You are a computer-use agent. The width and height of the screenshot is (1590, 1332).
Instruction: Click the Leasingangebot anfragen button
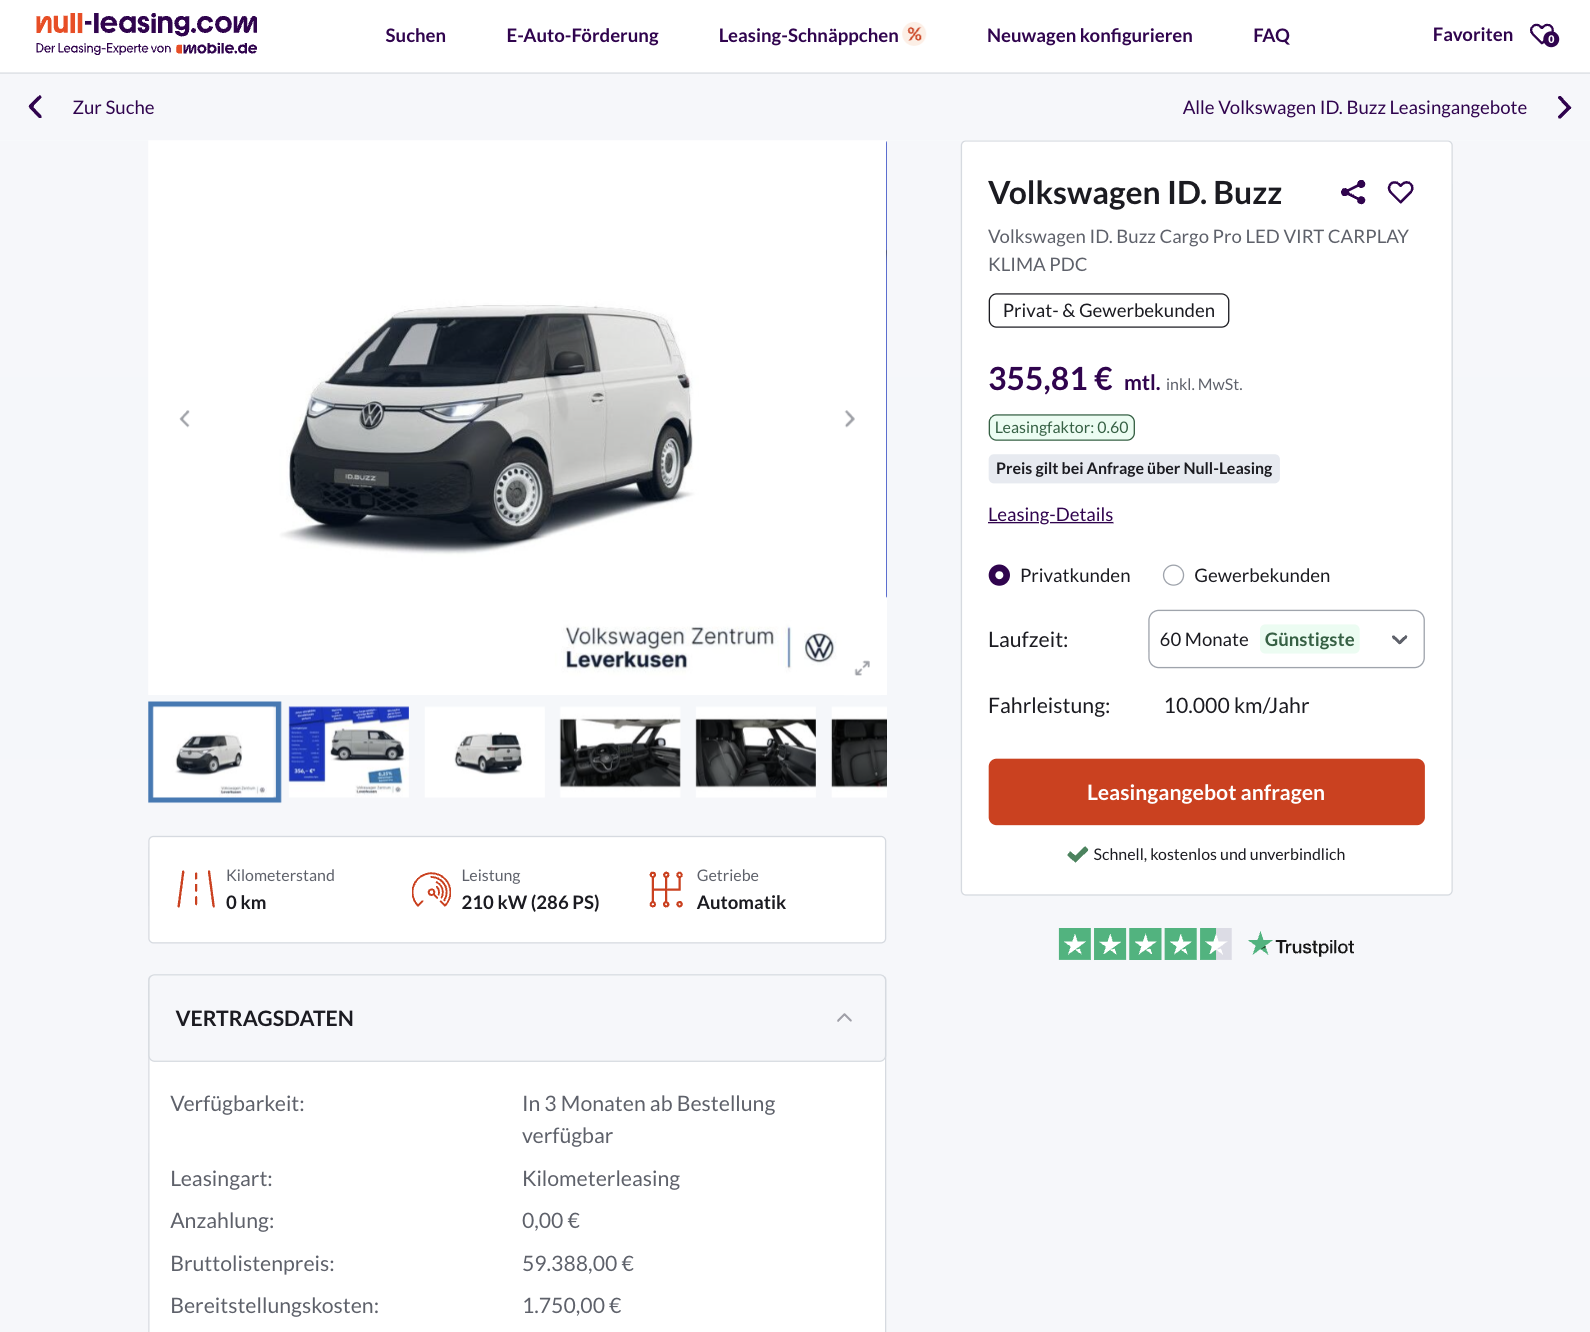coord(1206,792)
